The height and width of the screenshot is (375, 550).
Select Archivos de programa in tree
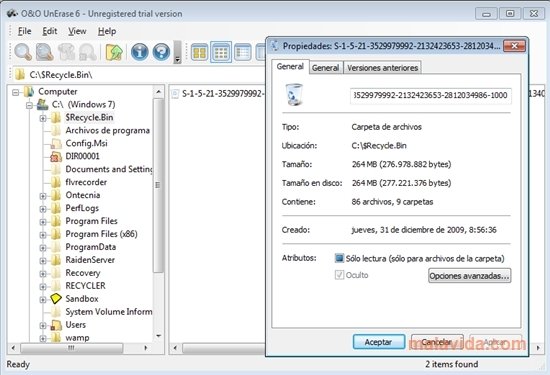[107, 130]
